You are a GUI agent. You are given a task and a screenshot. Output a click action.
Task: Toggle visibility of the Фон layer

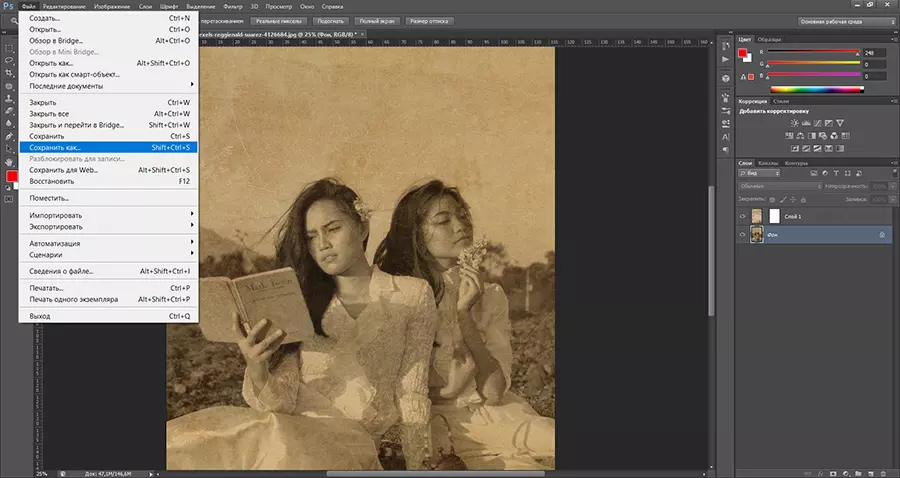[742, 234]
